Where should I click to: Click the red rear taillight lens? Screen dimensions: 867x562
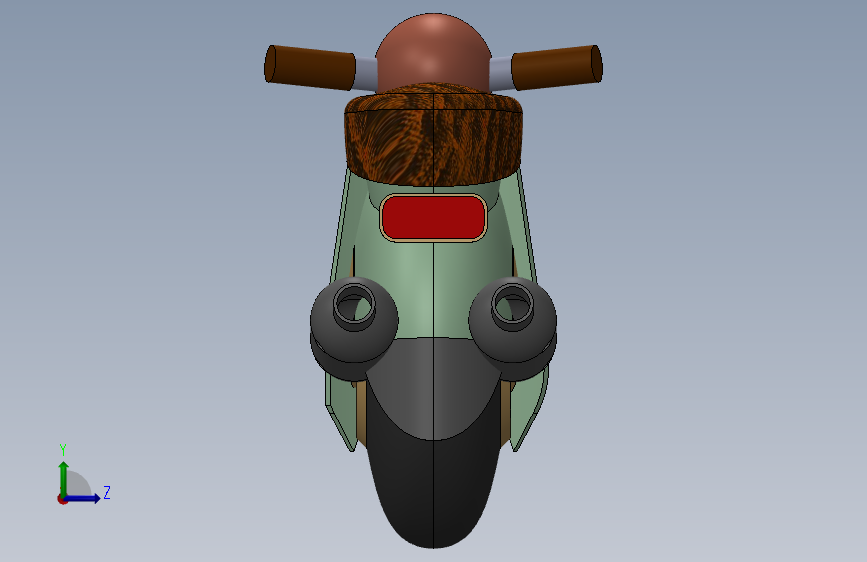click(x=434, y=218)
